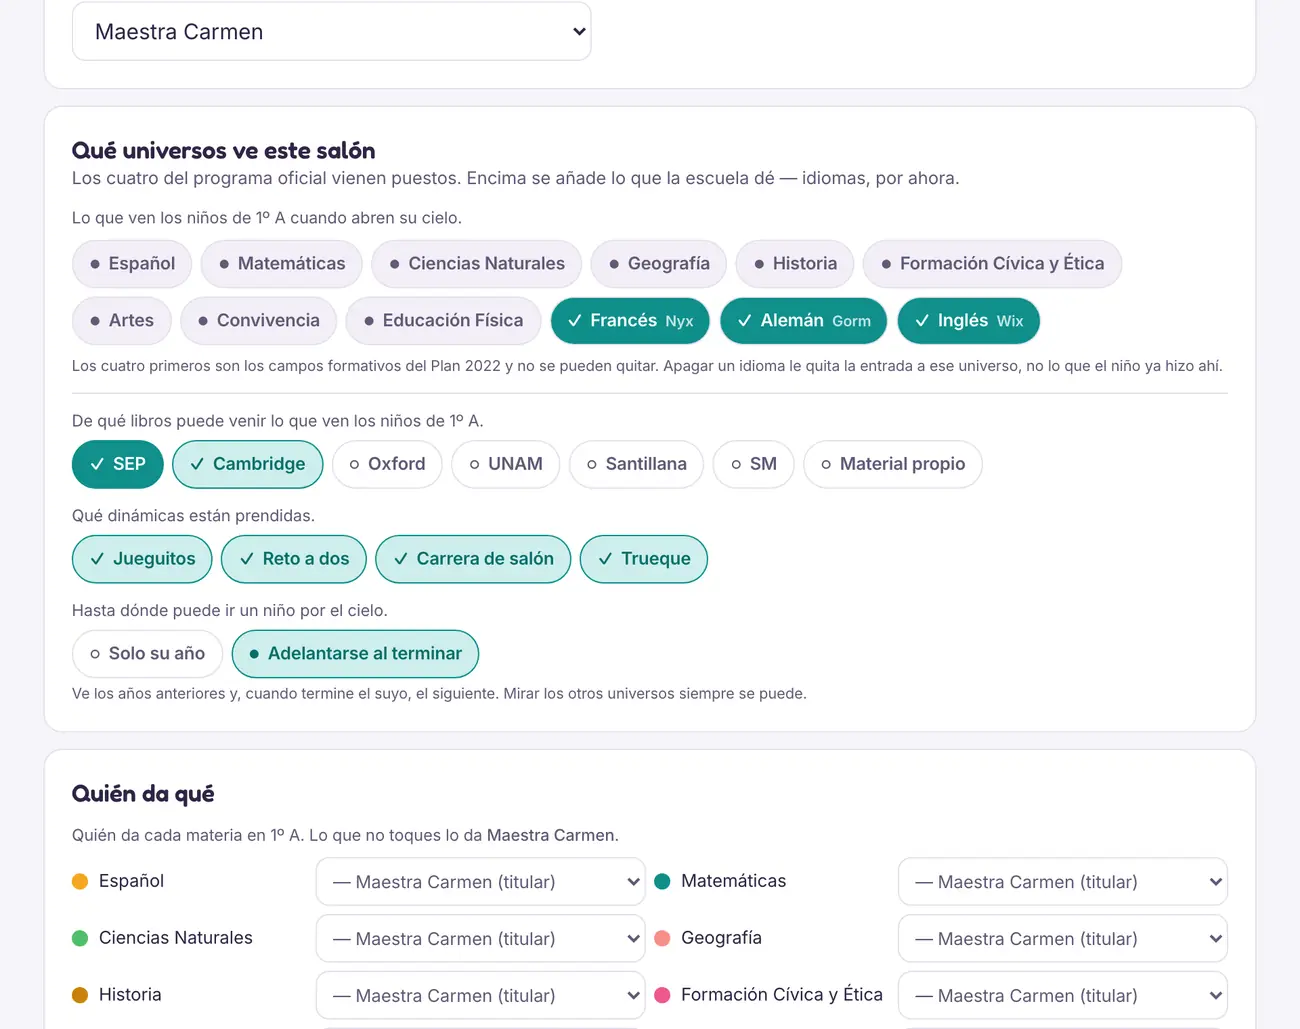
Task: Open the Maestra Carmen teacher dropdown
Action: click(331, 32)
